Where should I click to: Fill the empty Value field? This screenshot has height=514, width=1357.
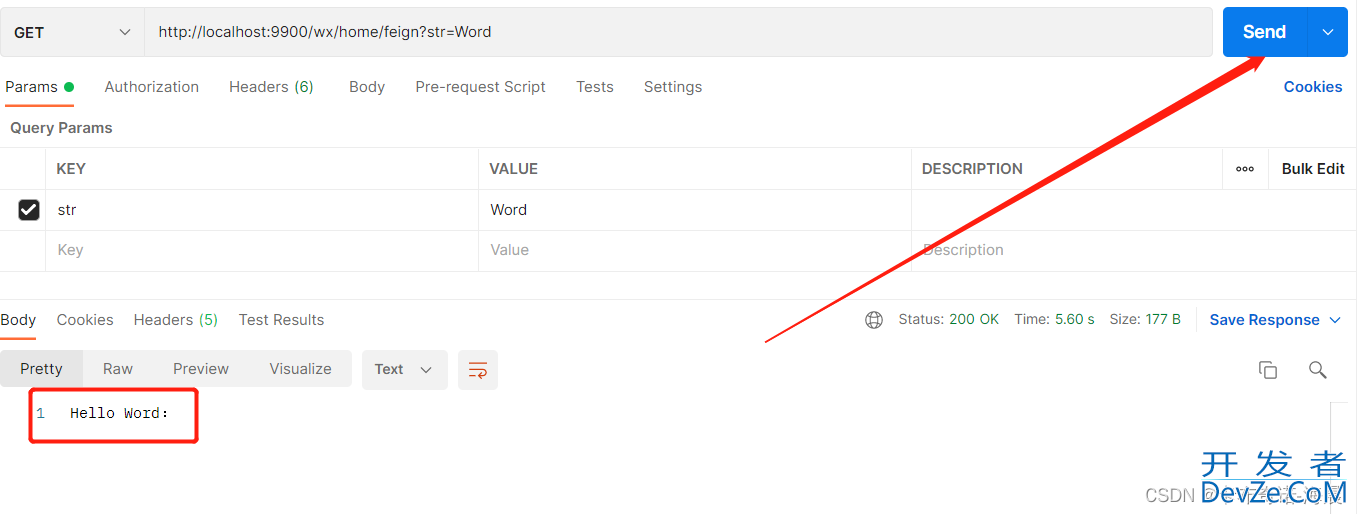pos(695,250)
